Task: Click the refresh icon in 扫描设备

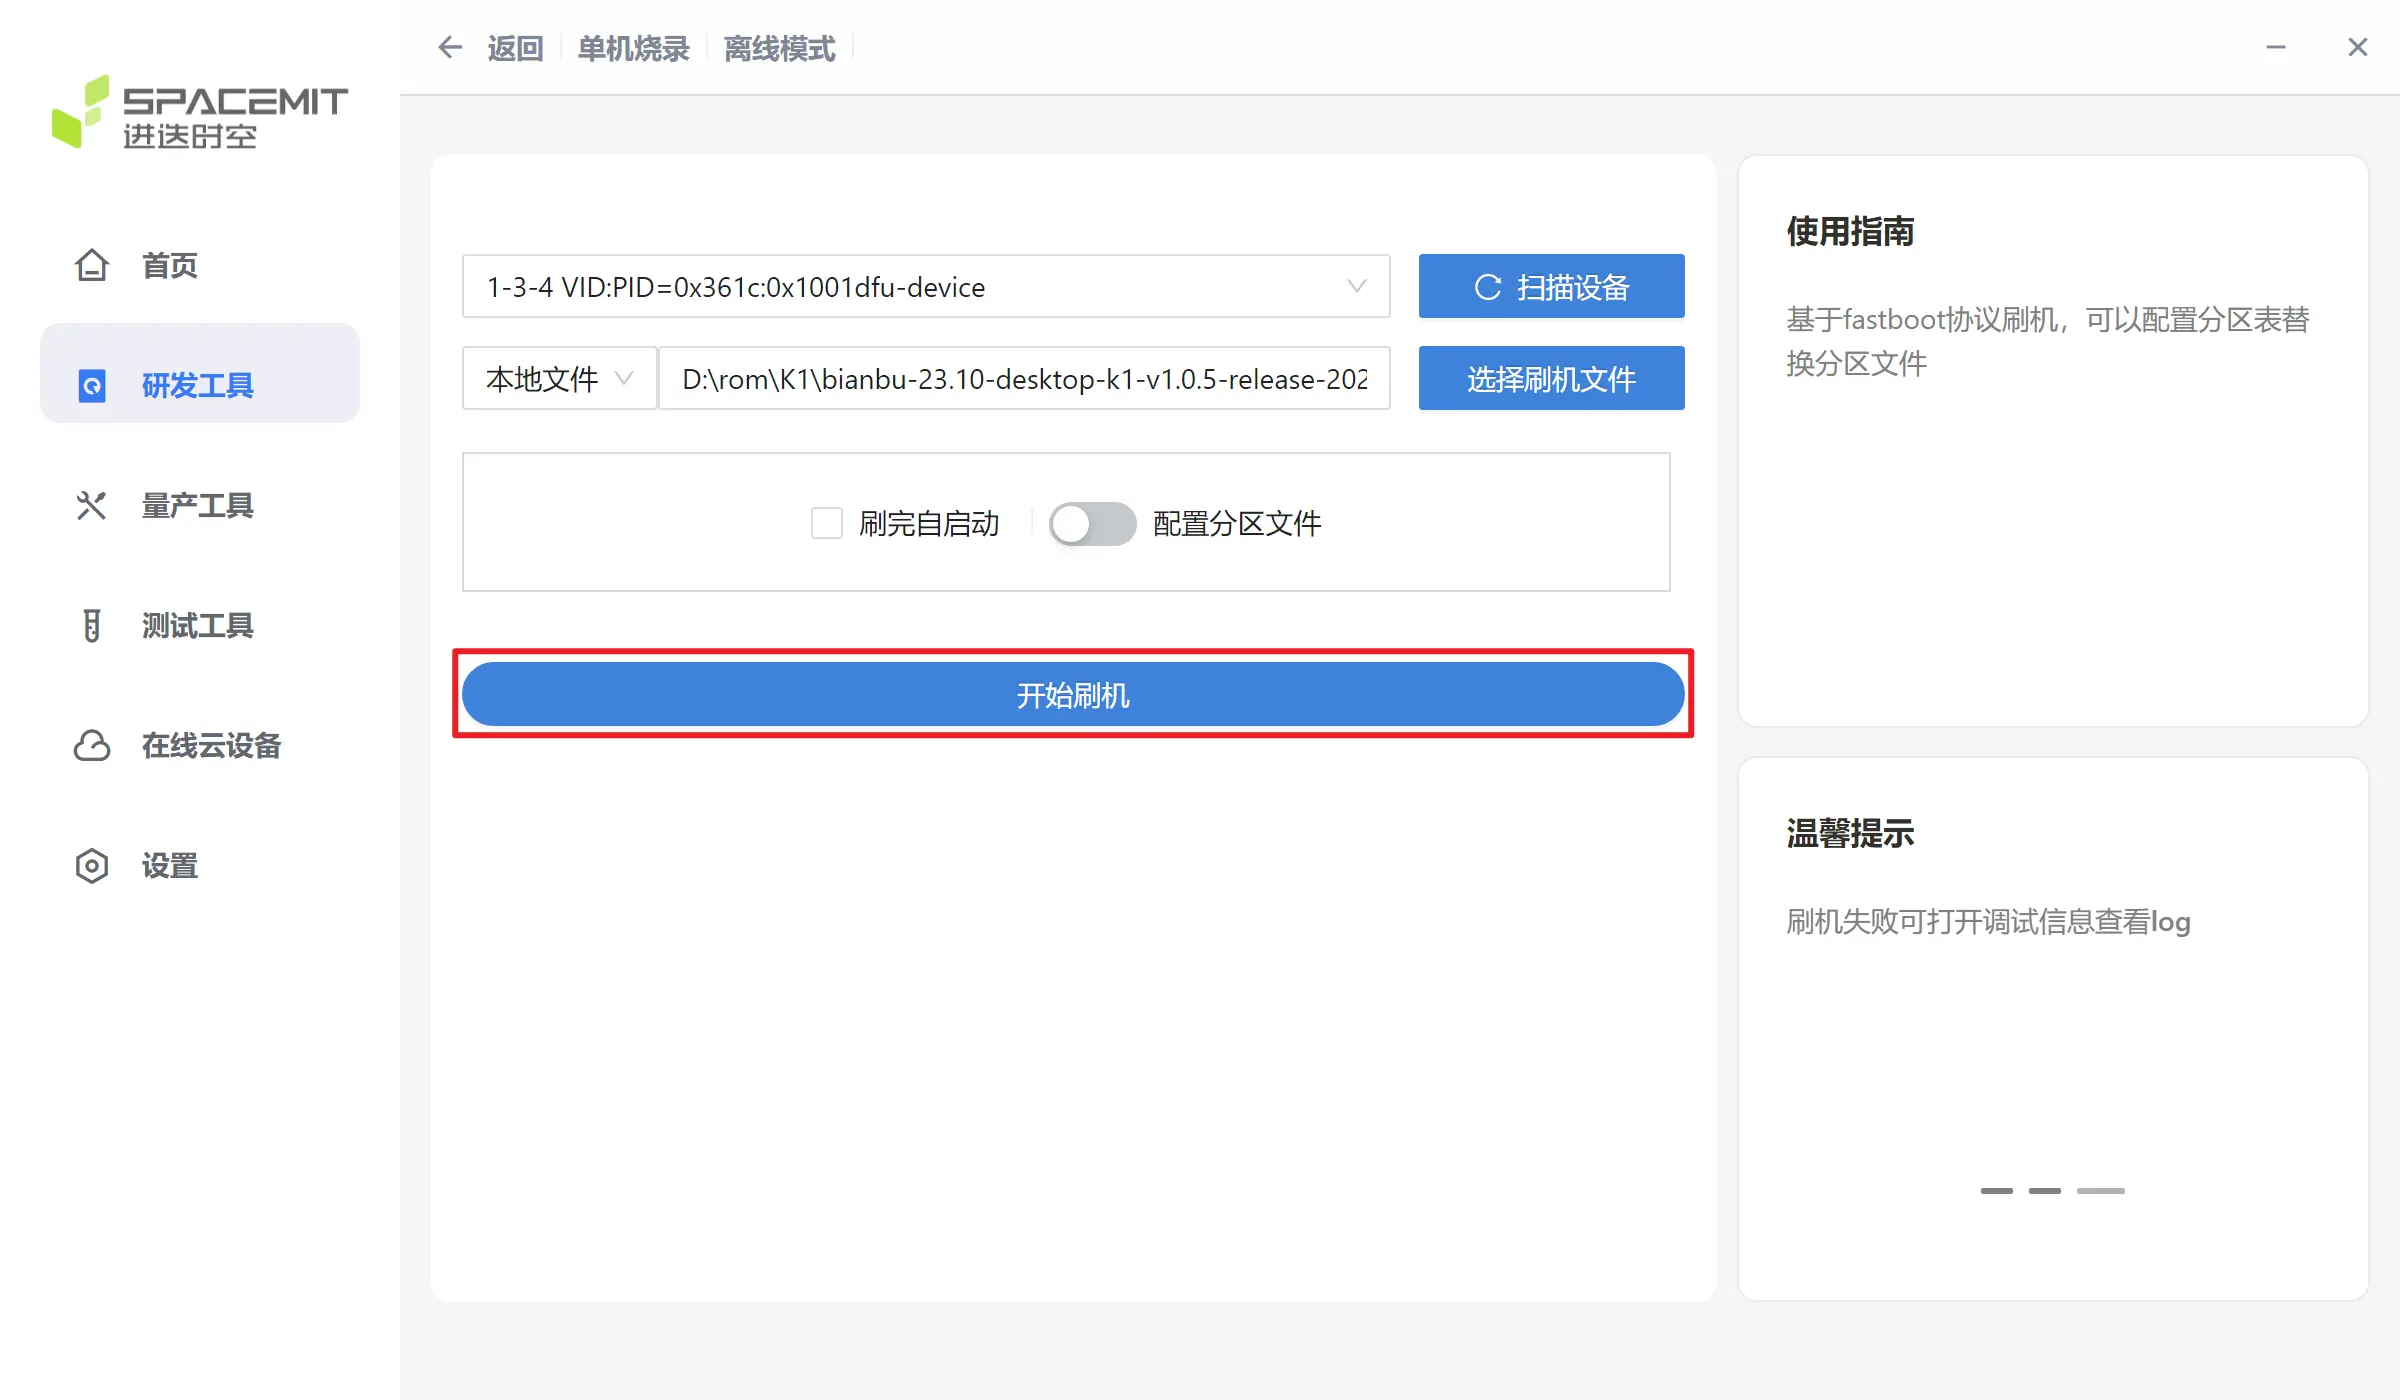Action: pos(1488,287)
